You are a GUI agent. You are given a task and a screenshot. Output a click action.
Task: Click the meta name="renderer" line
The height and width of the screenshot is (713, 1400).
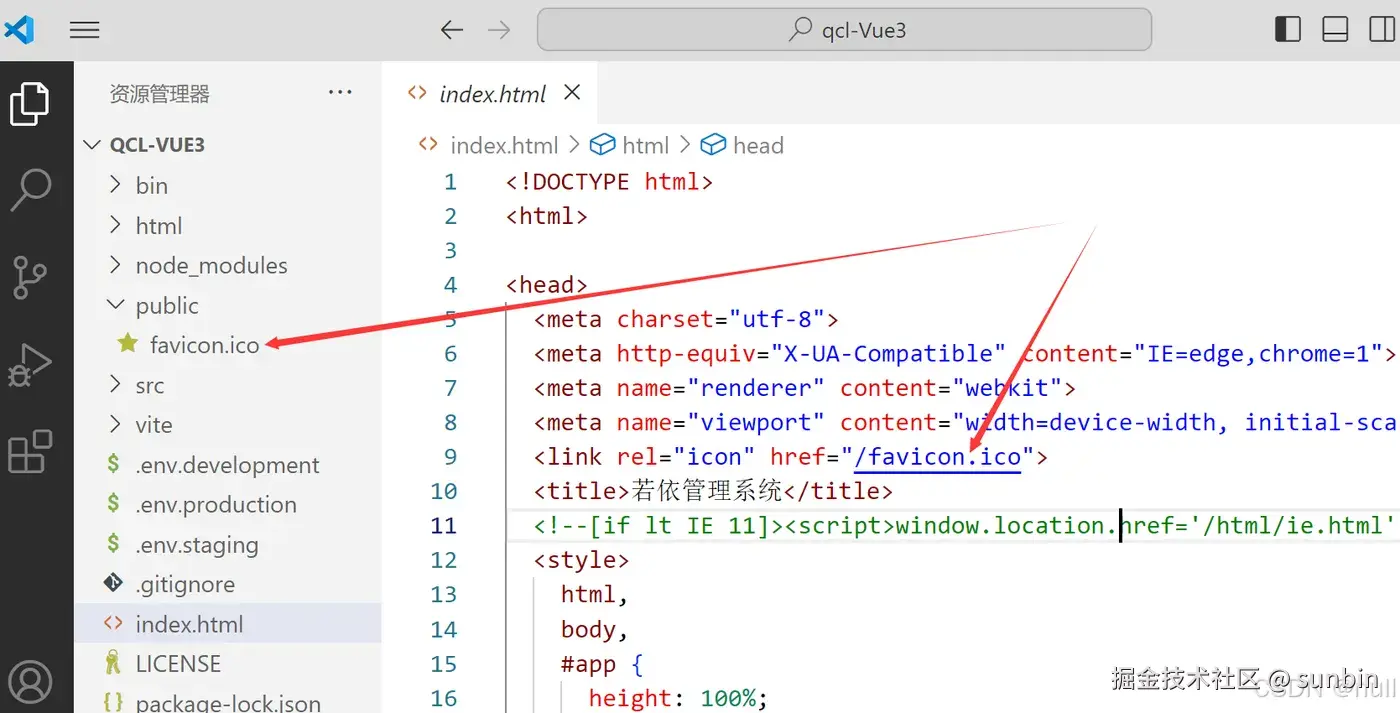pyautogui.click(x=805, y=388)
